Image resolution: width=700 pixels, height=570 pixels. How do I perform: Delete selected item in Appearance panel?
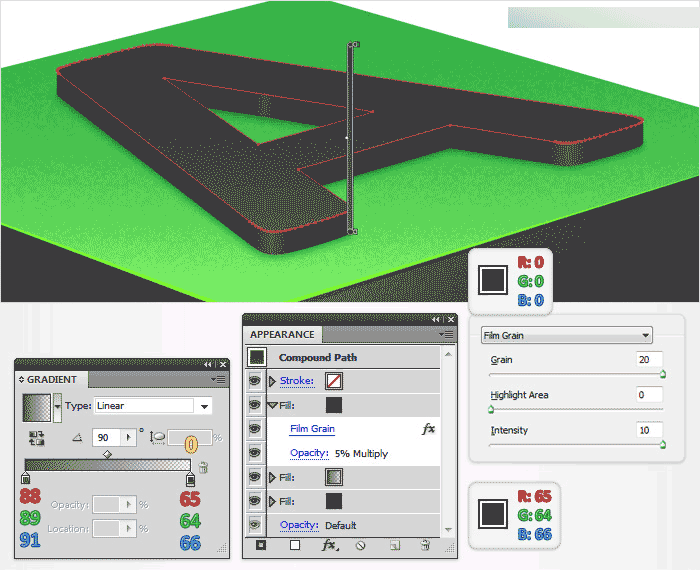pyautogui.click(x=425, y=545)
